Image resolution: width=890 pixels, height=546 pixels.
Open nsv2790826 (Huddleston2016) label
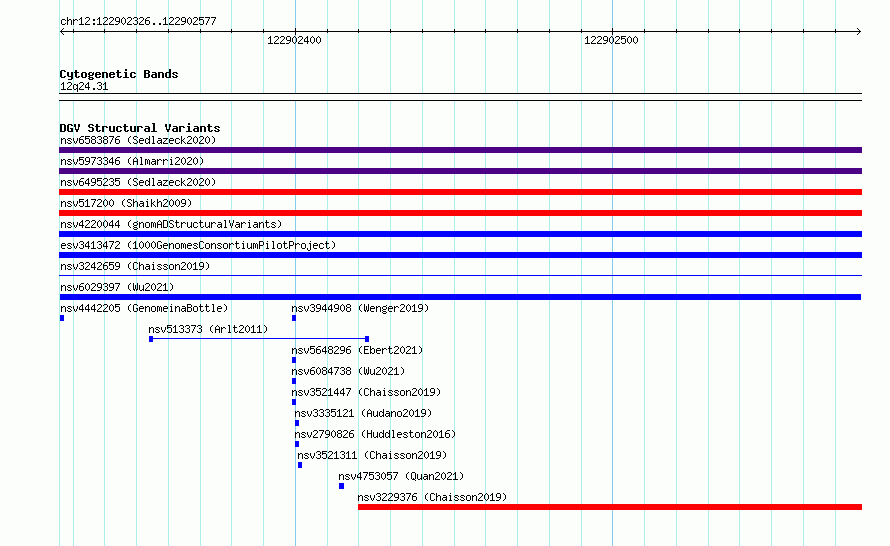(x=375, y=434)
